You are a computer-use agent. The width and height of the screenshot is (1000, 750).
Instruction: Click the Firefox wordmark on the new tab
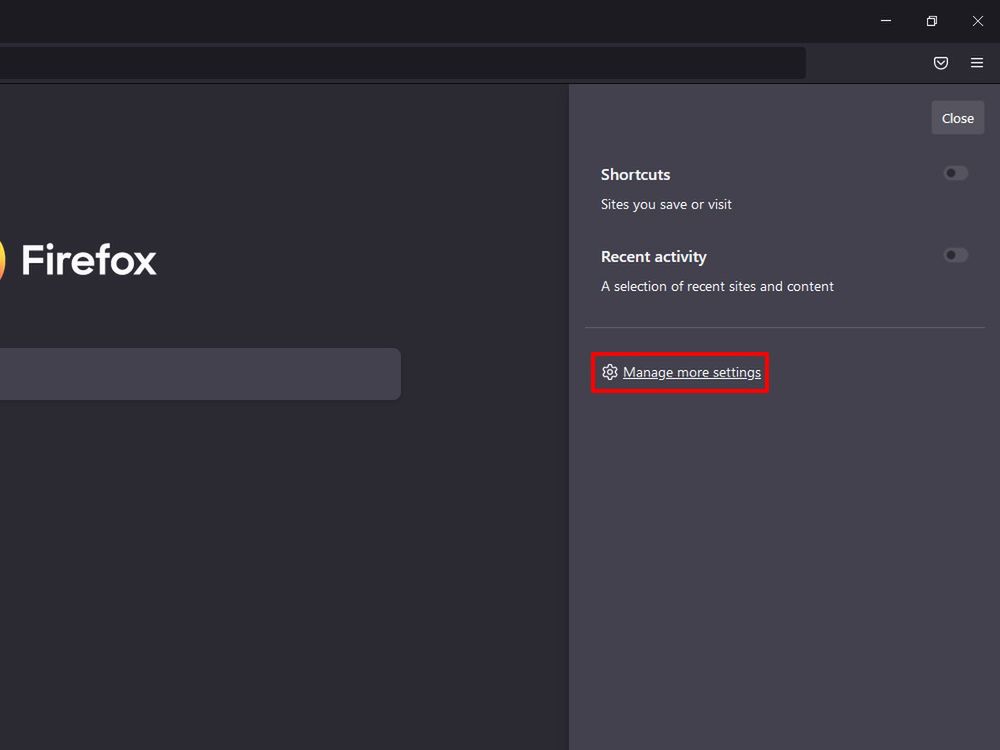(x=88, y=259)
